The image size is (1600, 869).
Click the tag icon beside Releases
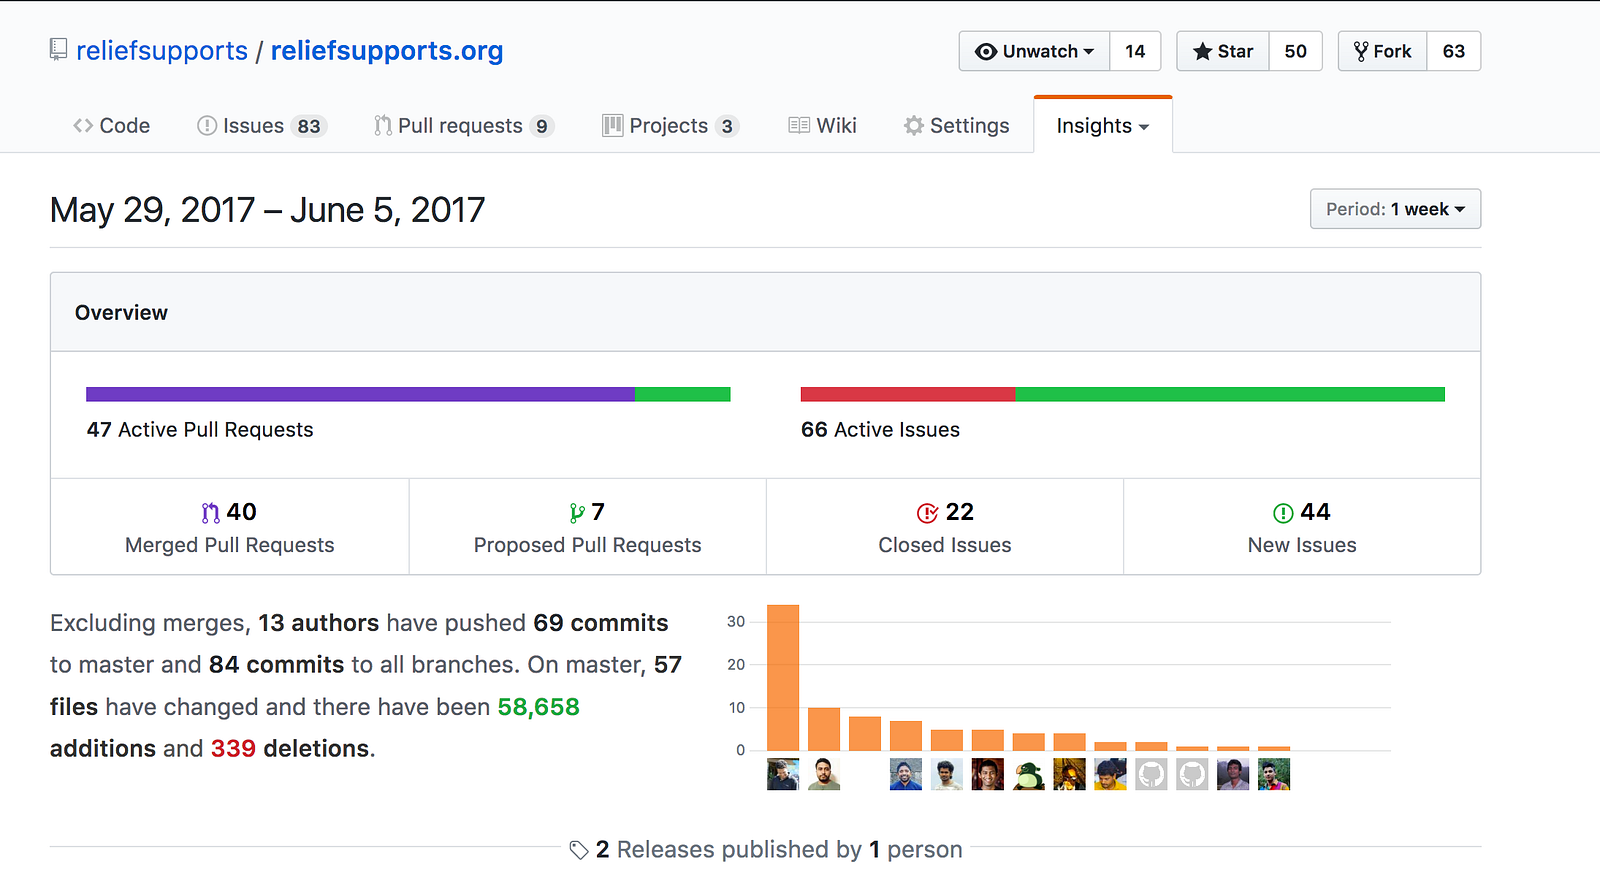(x=579, y=850)
